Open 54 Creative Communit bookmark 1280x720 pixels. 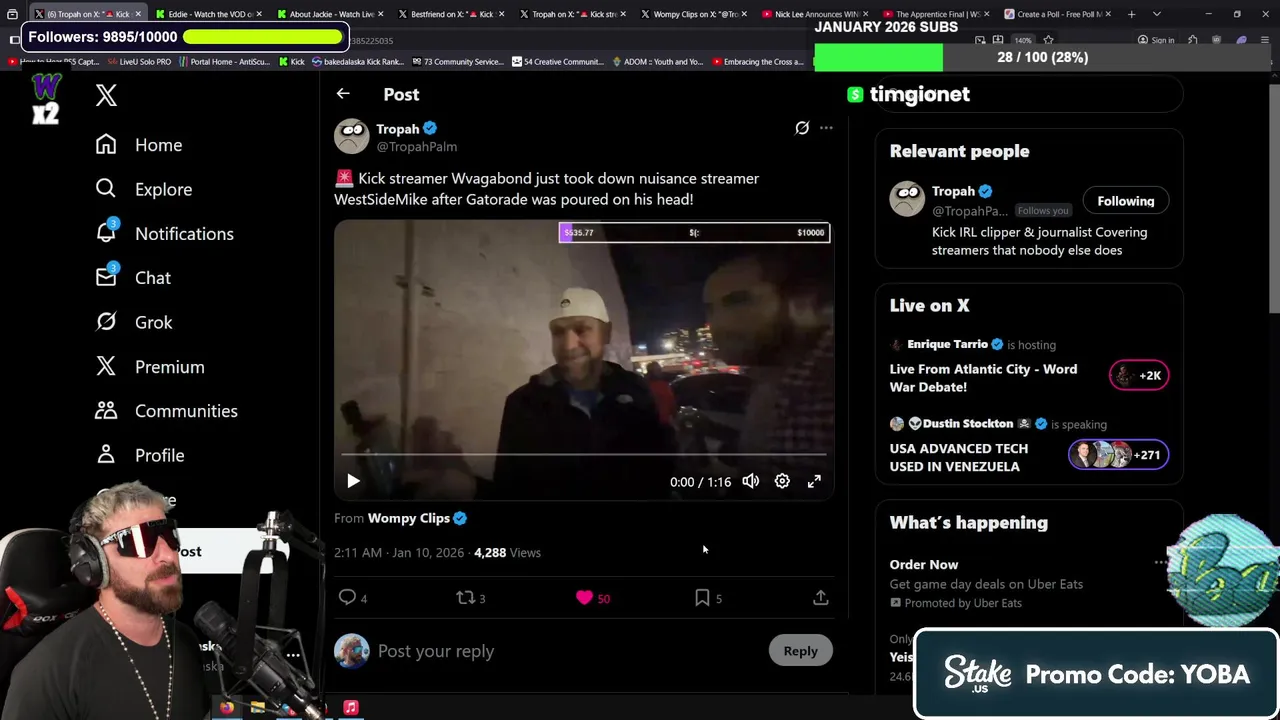click(x=557, y=62)
